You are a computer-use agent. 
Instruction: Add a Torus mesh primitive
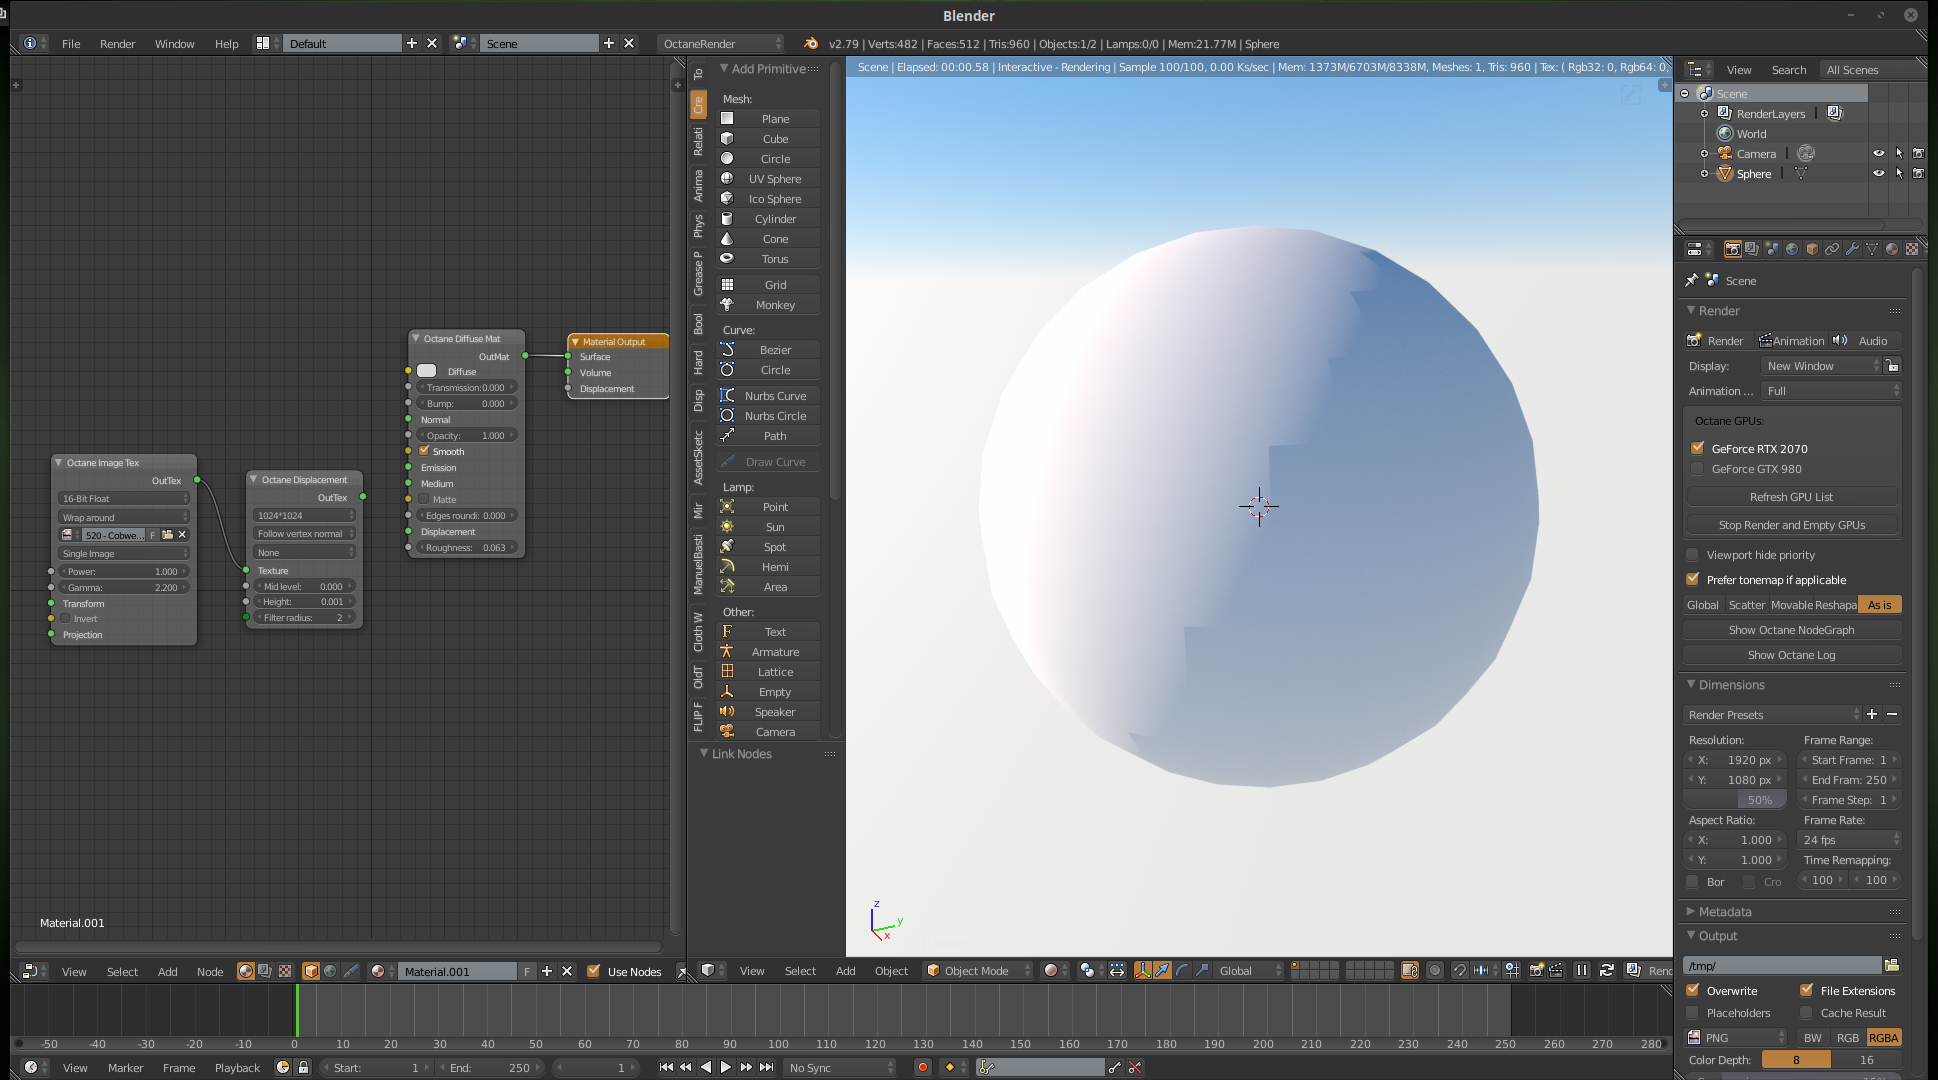coord(774,259)
